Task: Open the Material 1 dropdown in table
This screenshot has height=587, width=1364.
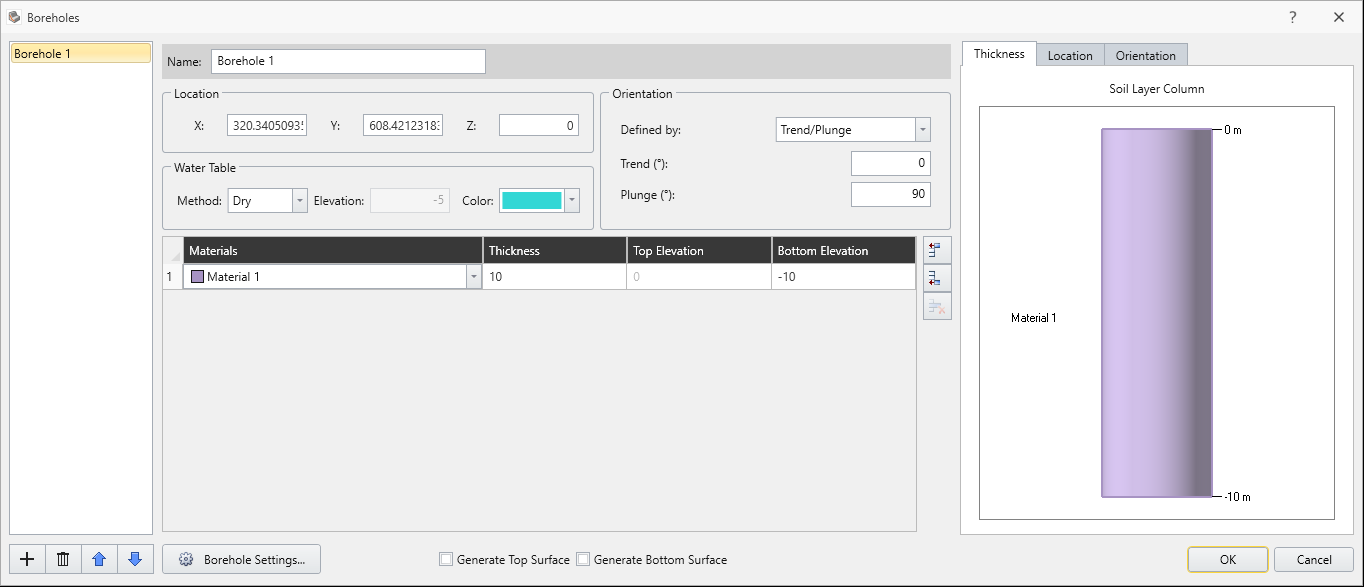Action: [x=473, y=277]
